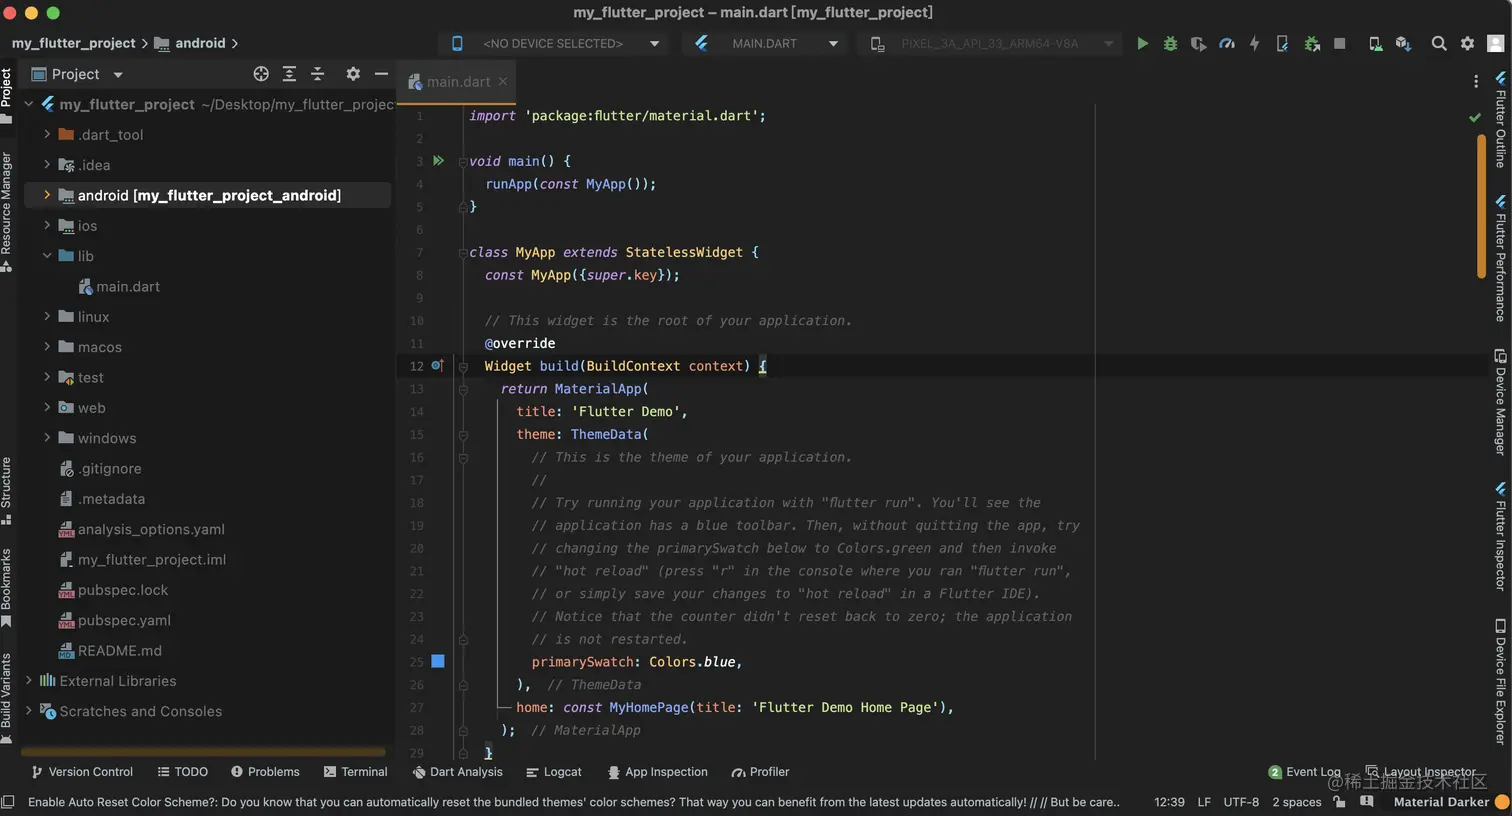
Task: Click the Profile speedometer icon in toolbar
Action: 1226,44
